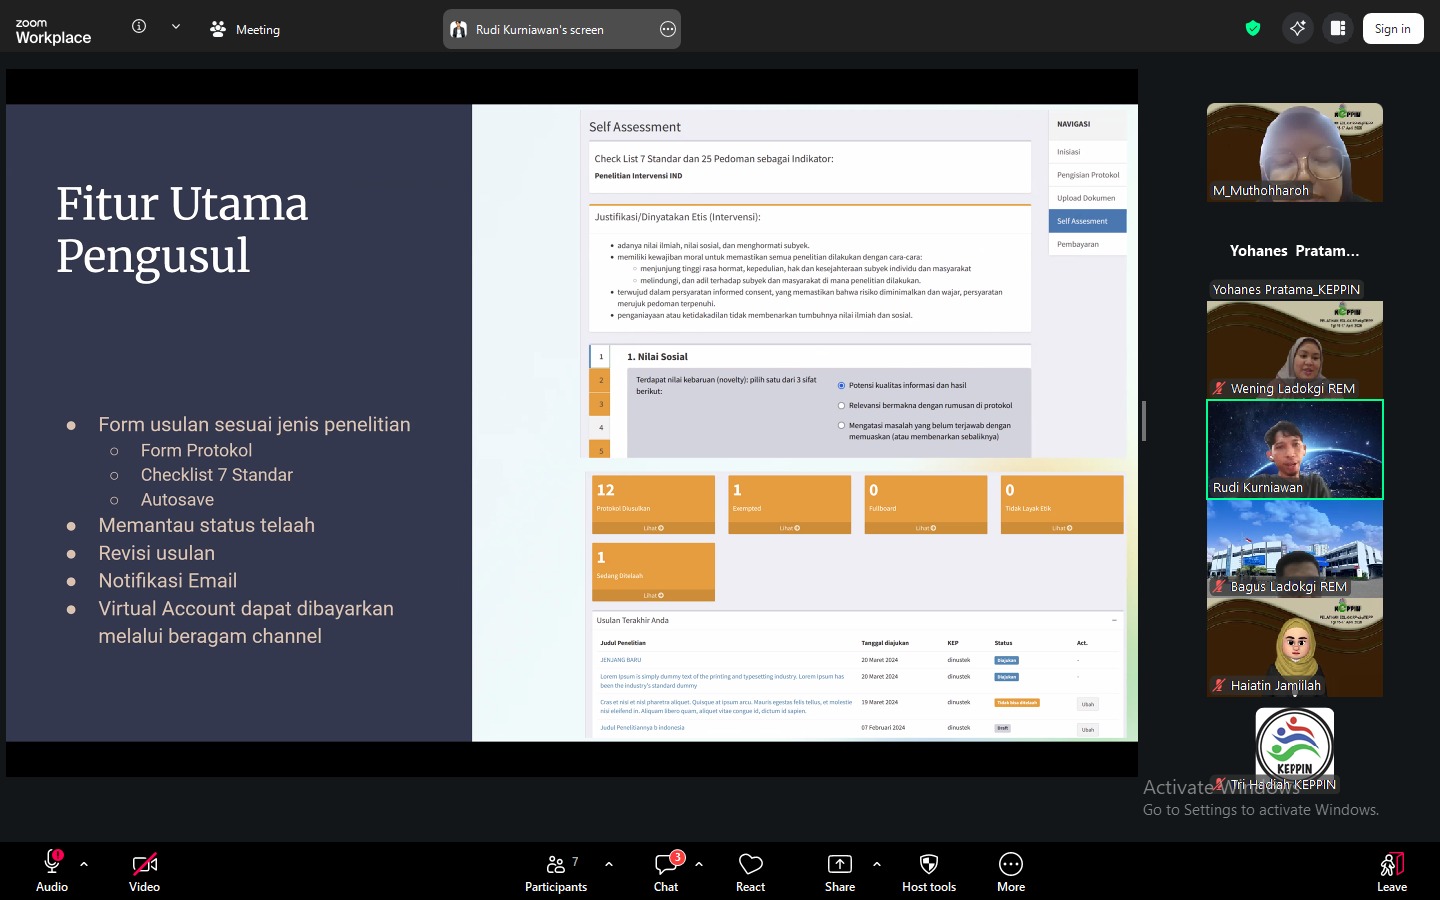The width and height of the screenshot is (1440, 900).
Task: Open the More options icon
Action: [x=1010, y=864]
